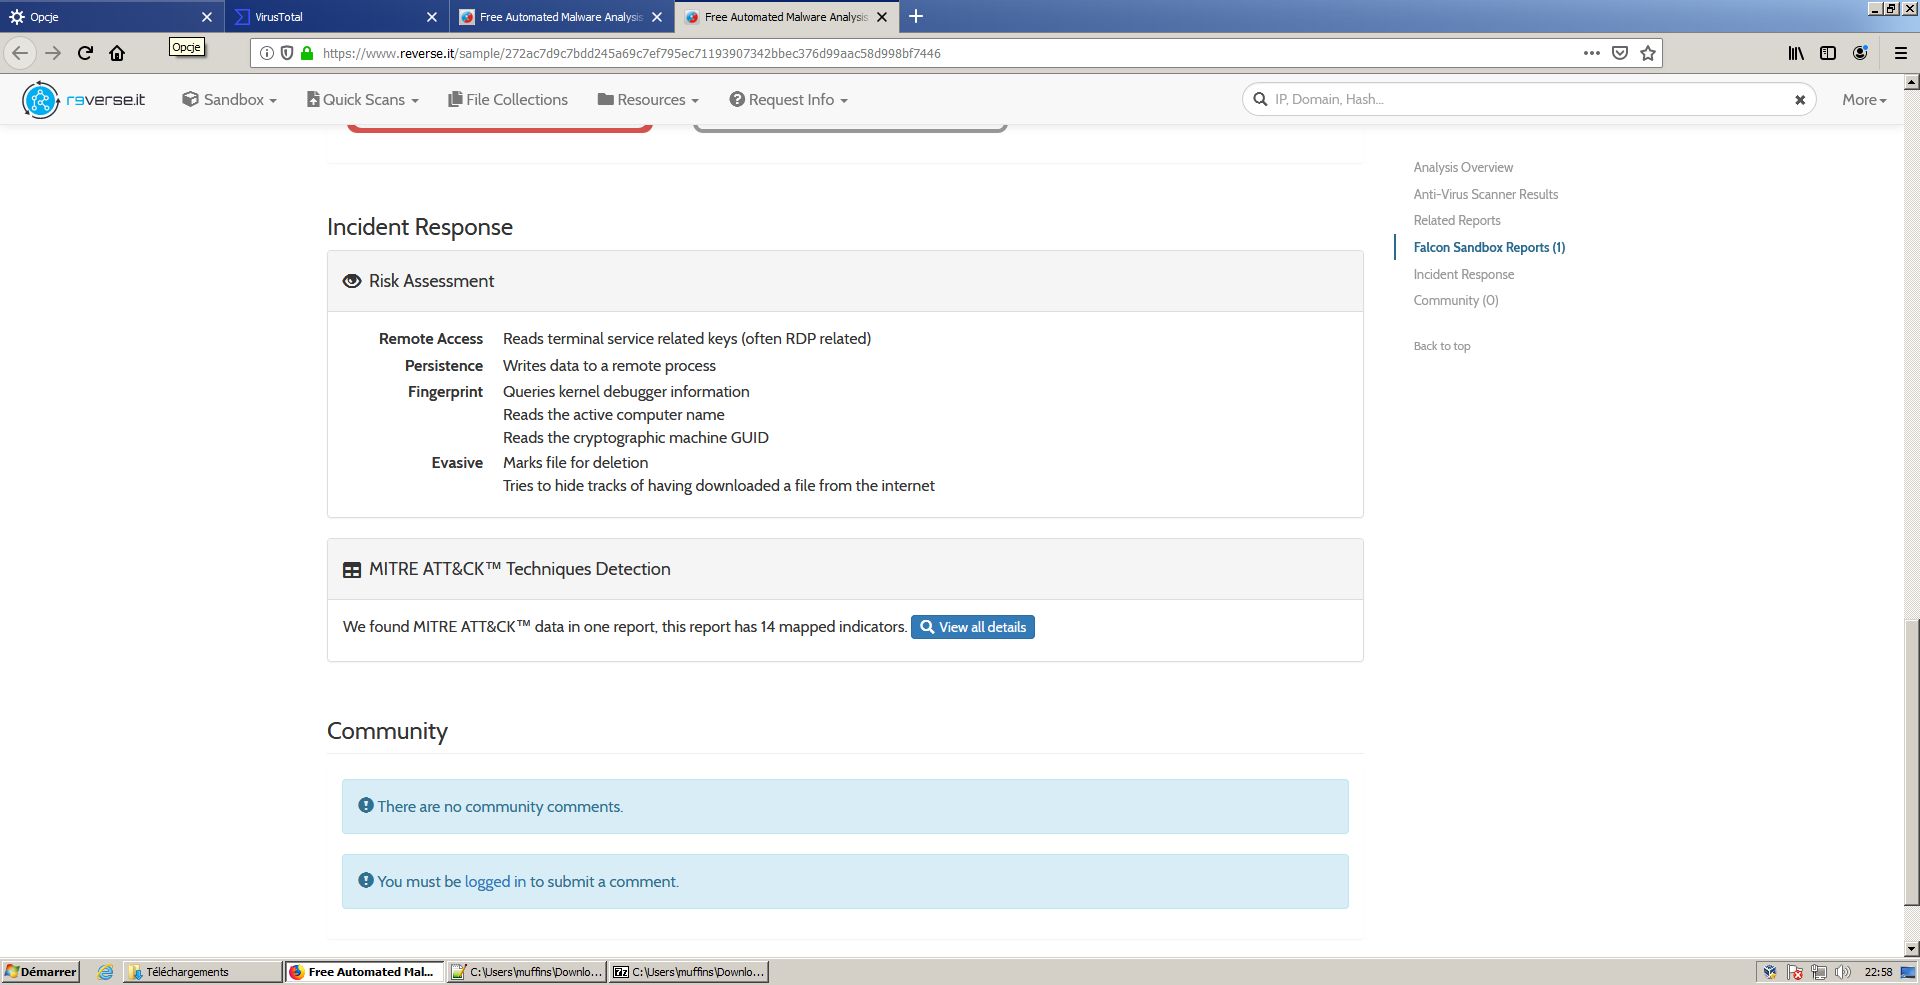Select text 'Marks file for deletion'
This screenshot has width=1920, height=985.
pyautogui.click(x=575, y=463)
